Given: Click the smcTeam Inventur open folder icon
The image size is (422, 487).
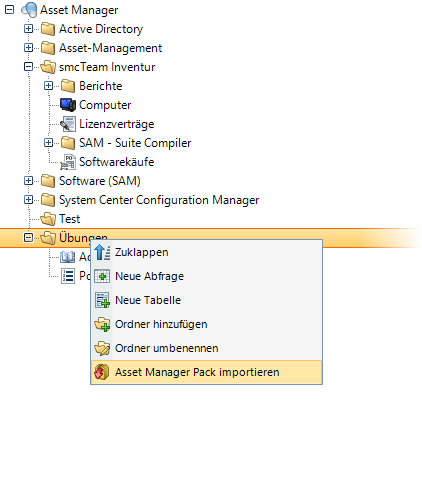Looking at the screenshot, I should (48, 67).
